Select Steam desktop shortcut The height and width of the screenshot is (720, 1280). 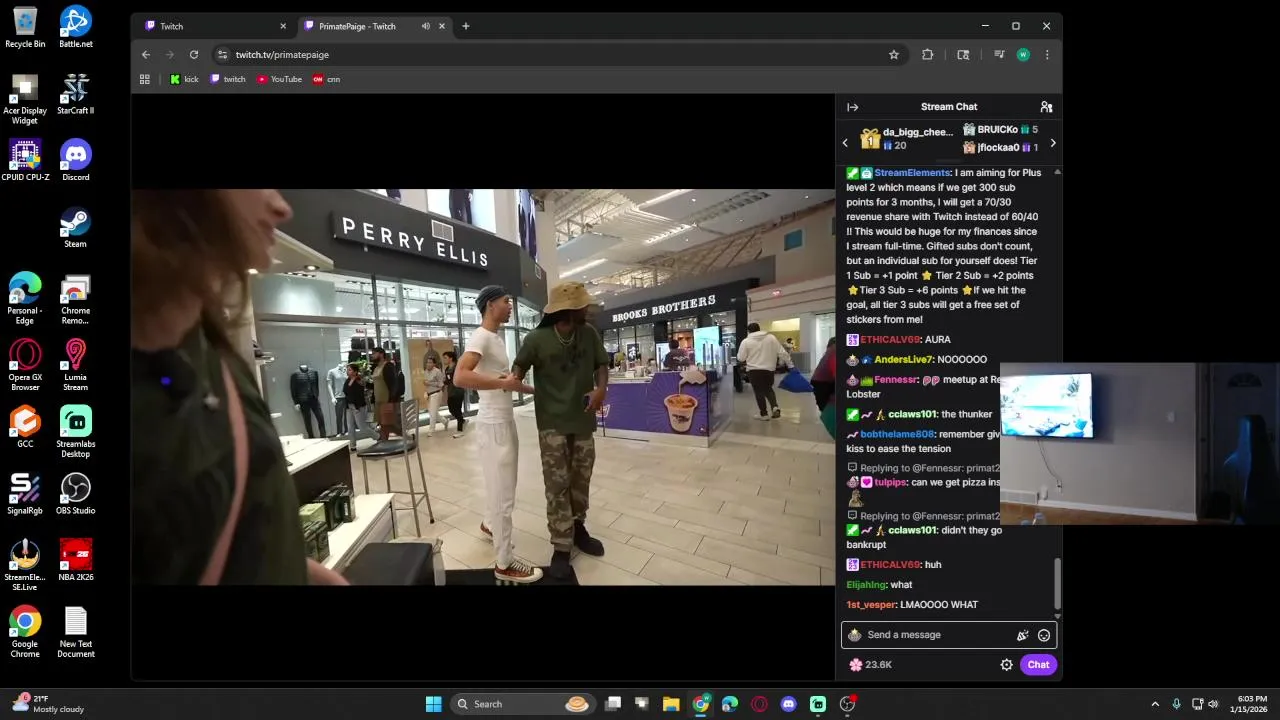(x=76, y=227)
